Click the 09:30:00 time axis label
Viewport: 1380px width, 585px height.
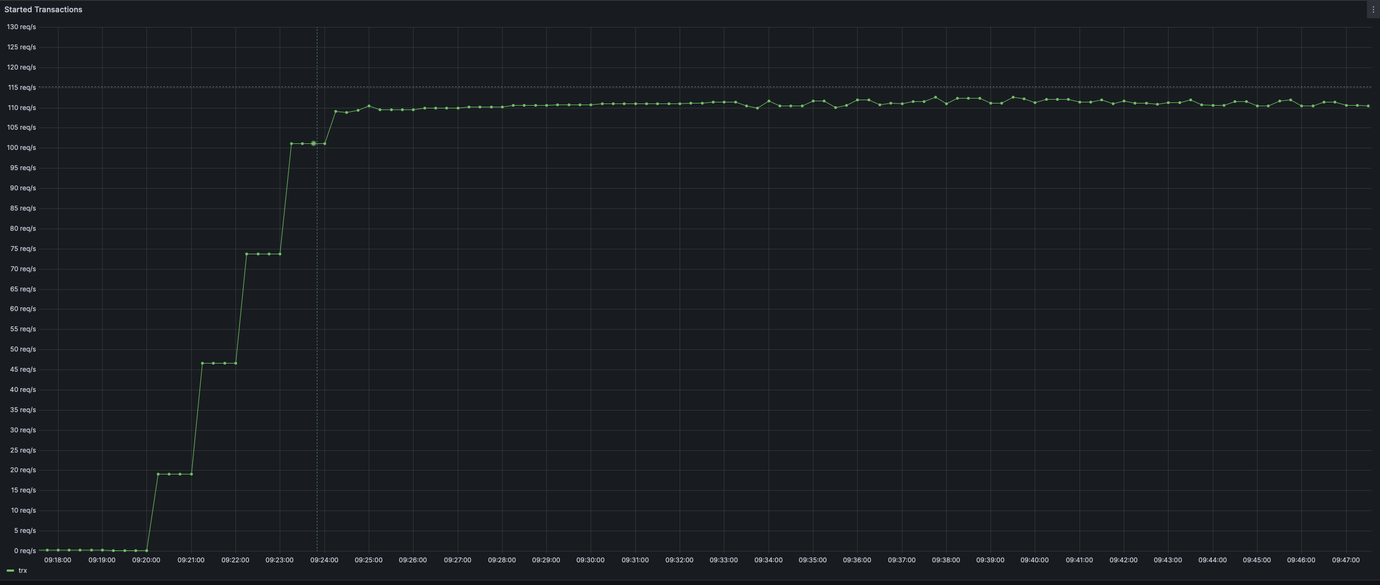(x=590, y=560)
